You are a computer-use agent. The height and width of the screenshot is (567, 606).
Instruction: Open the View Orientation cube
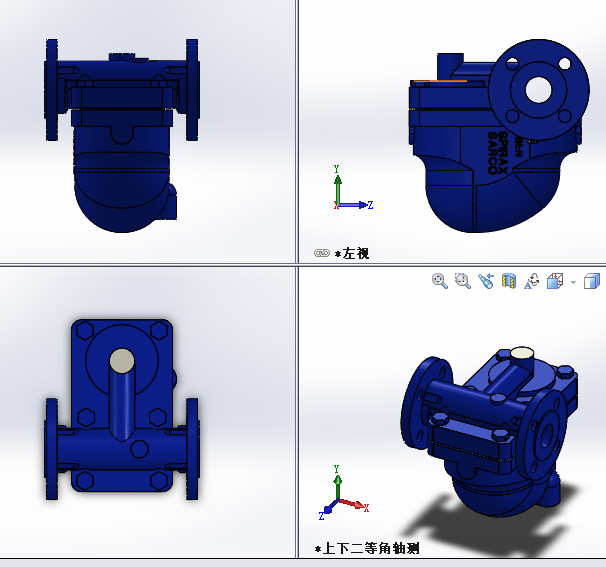click(555, 281)
